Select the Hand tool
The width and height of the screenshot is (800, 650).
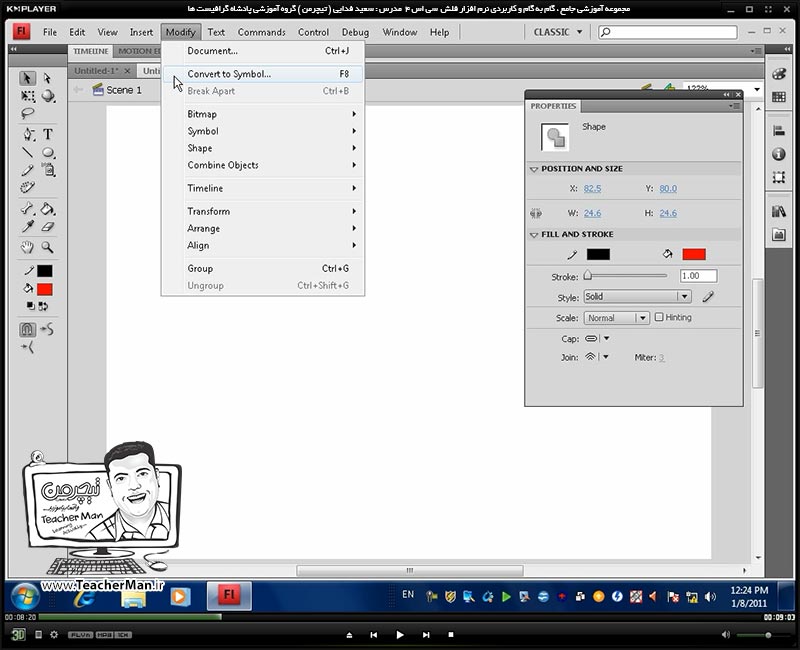28,247
